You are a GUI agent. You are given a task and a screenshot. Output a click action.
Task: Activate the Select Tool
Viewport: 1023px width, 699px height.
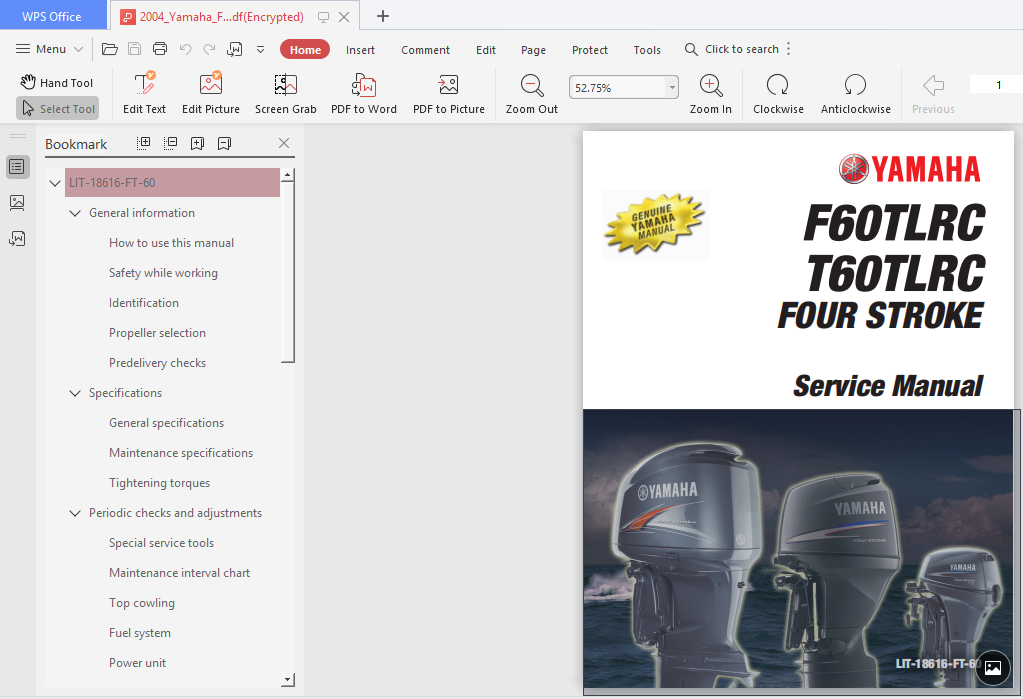click(x=57, y=108)
